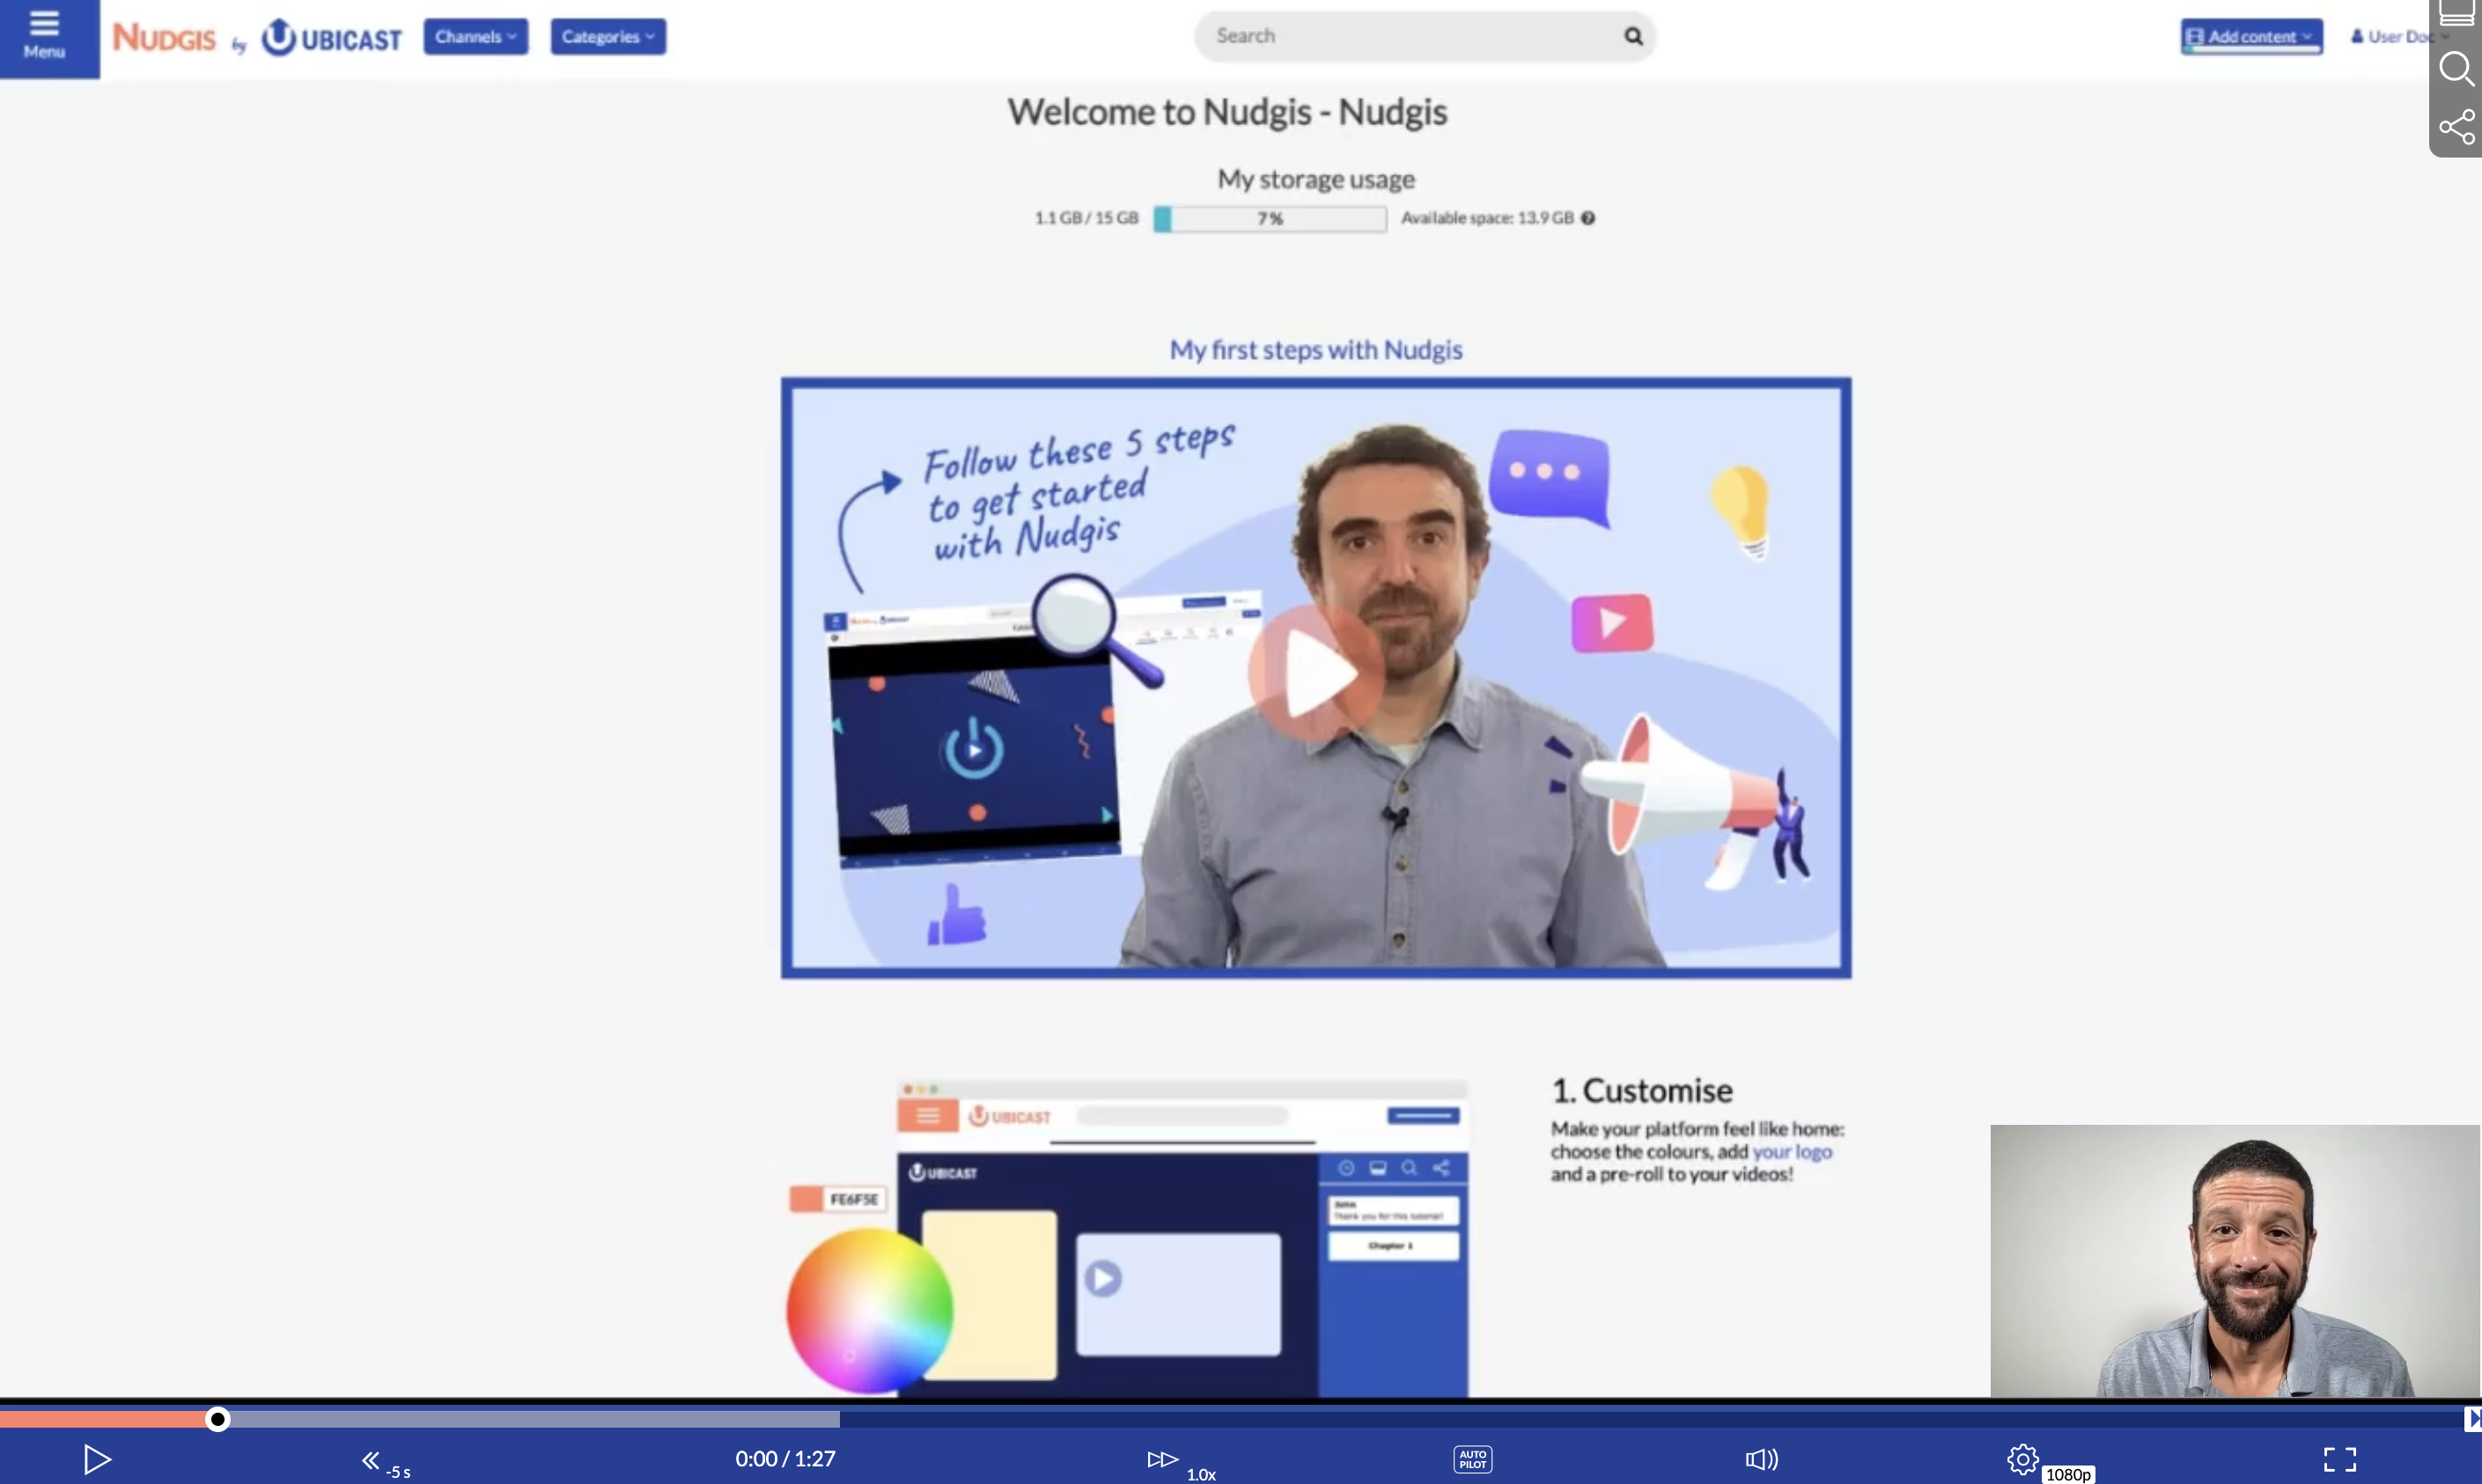Open the hamburger Menu button
This screenshot has height=1484, width=2482.
pos(45,37)
